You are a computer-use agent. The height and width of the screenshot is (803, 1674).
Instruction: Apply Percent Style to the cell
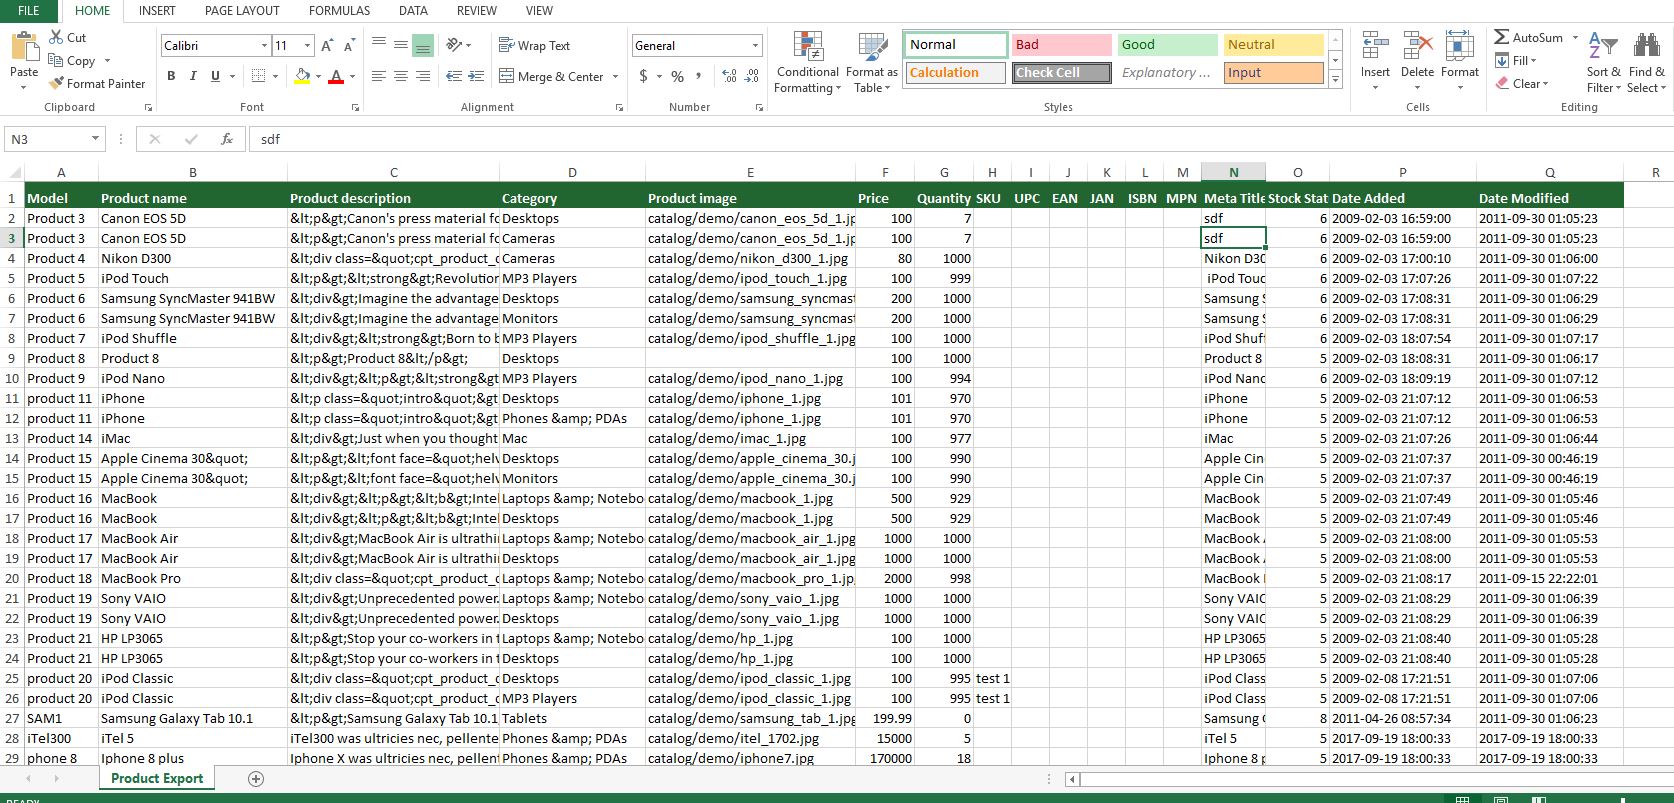click(677, 76)
